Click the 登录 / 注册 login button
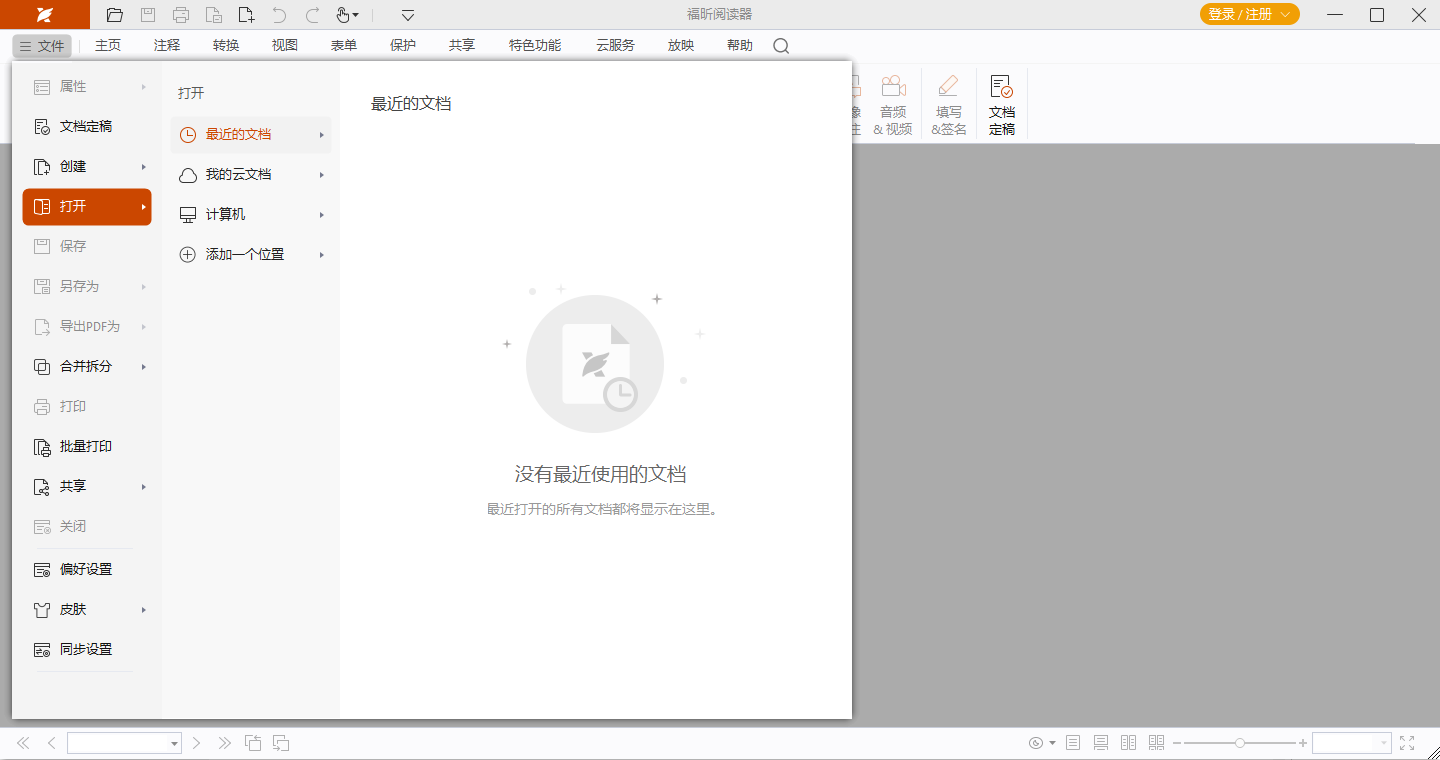 click(x=1250, y=14)
